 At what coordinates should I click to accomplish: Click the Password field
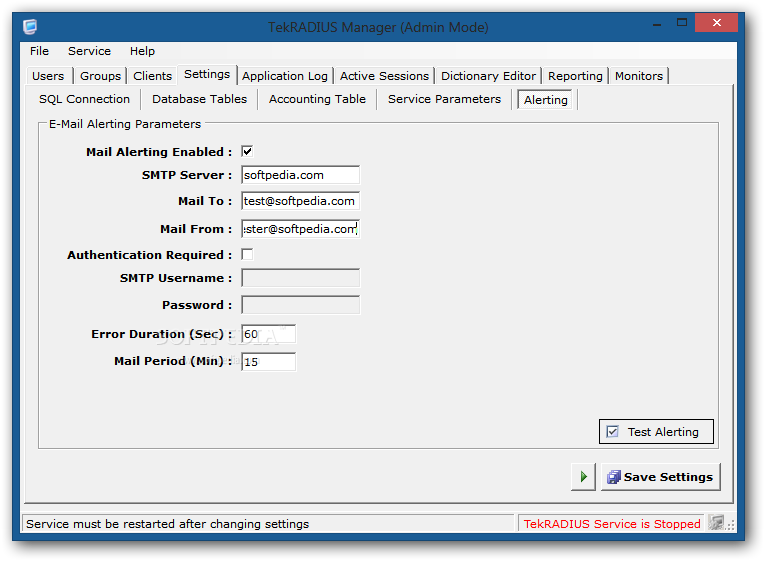pos(301,305)
